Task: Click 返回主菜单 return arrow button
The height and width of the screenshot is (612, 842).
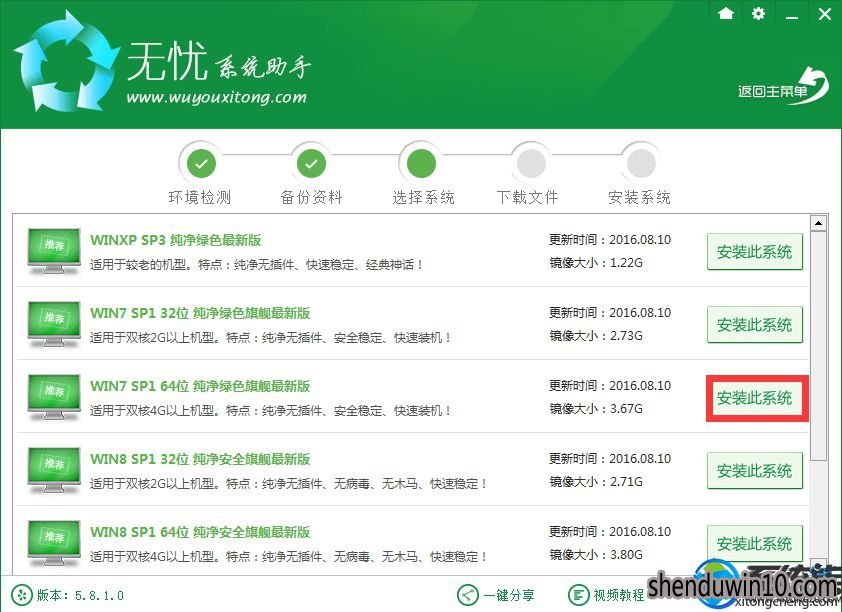Action: point(783,87)
